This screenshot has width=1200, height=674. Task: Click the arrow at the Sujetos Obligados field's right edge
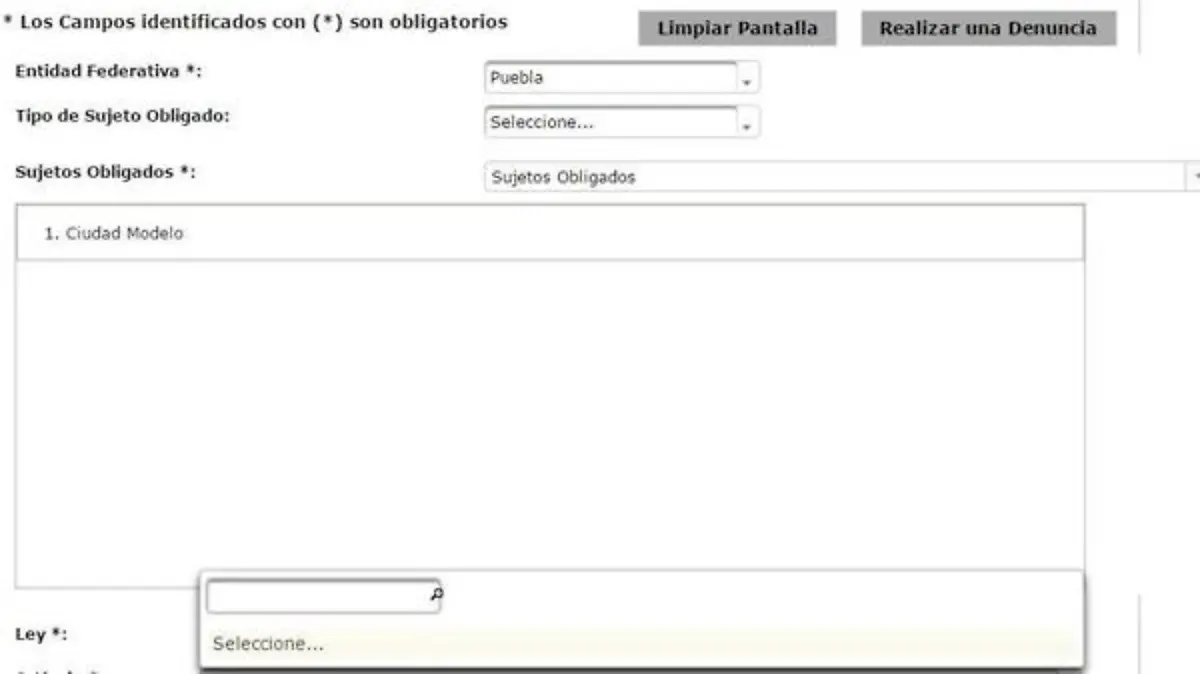point(1193,177)
